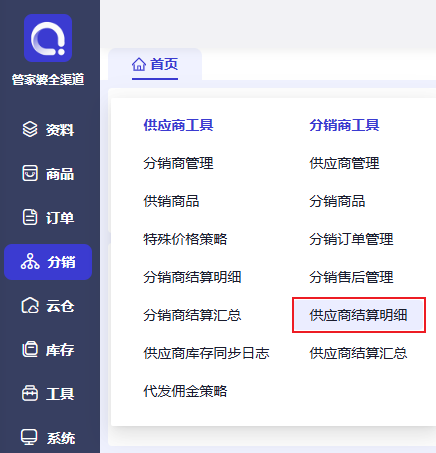Open 分销订单管理 under 分销商工具
The height and width of the screenshot is (453, 436).
(x=351, y=239)
